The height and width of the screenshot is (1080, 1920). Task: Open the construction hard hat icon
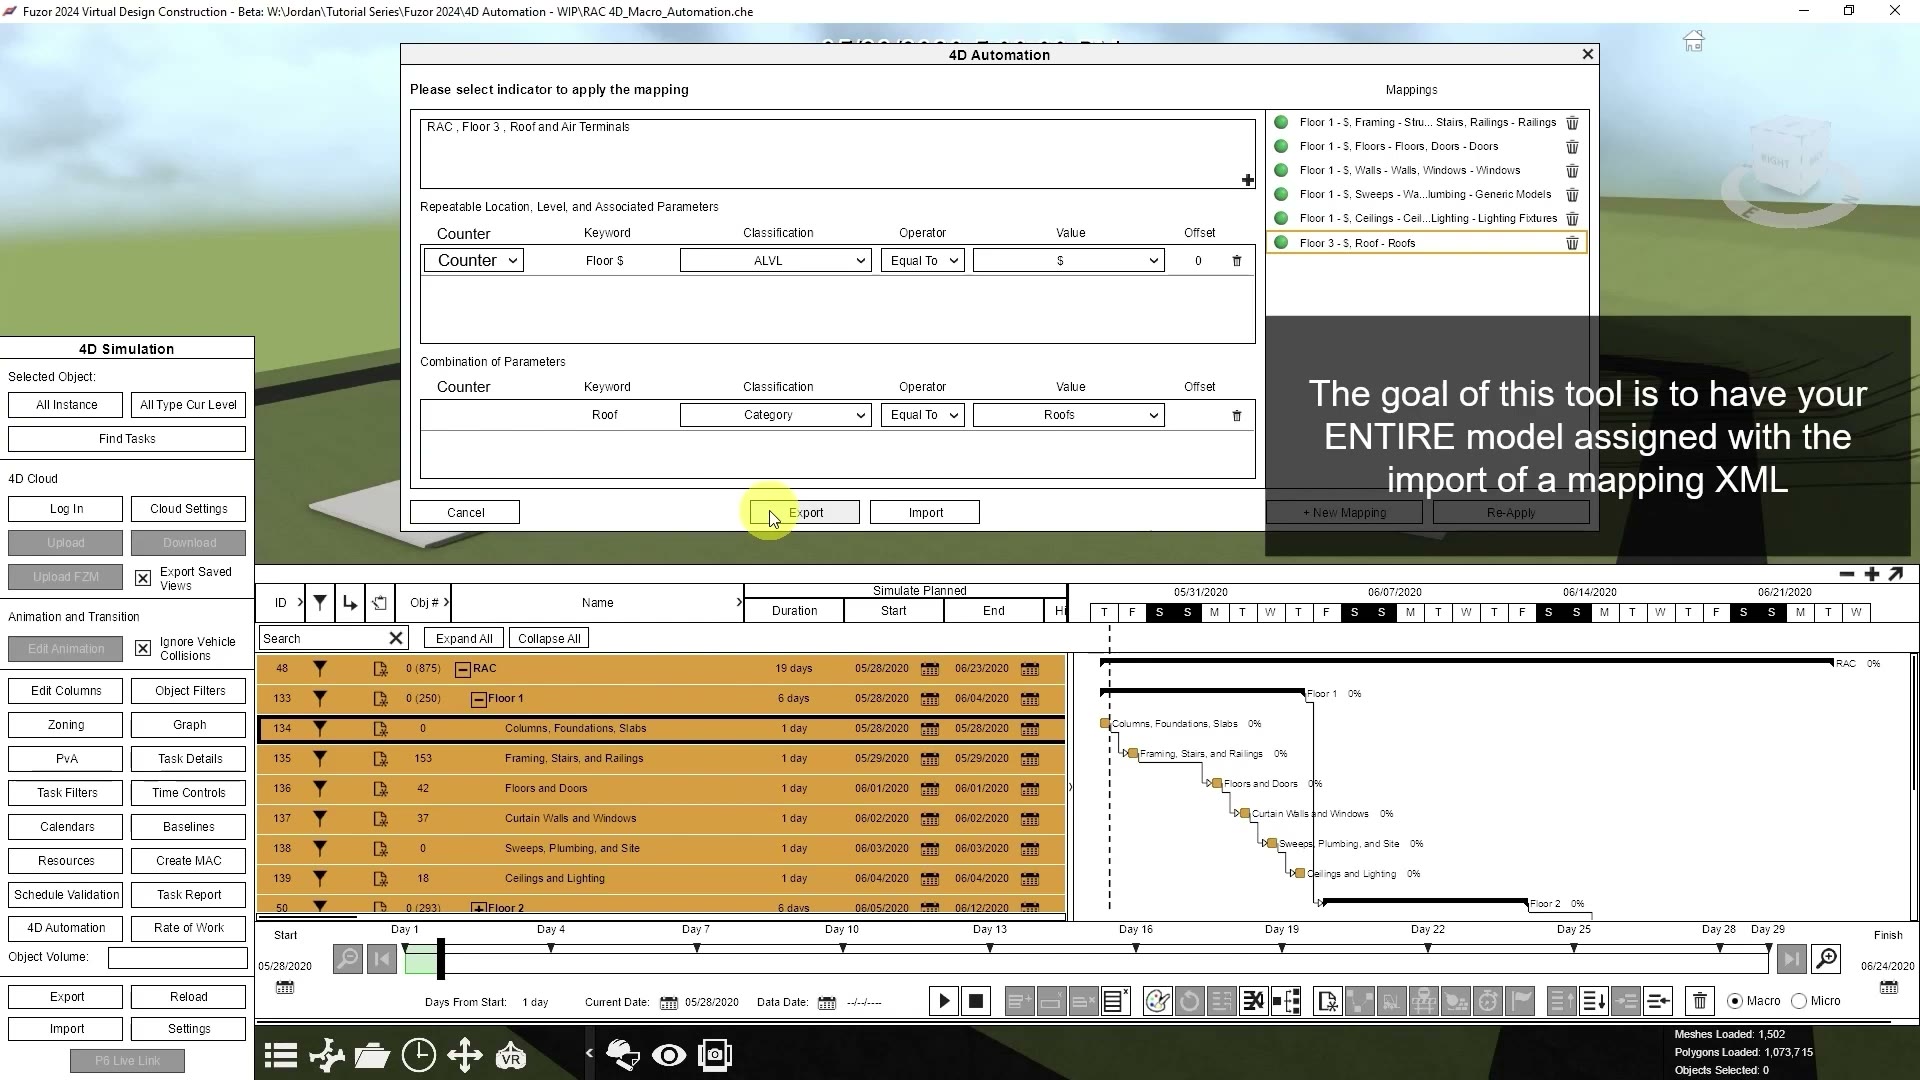(623, 1055)
